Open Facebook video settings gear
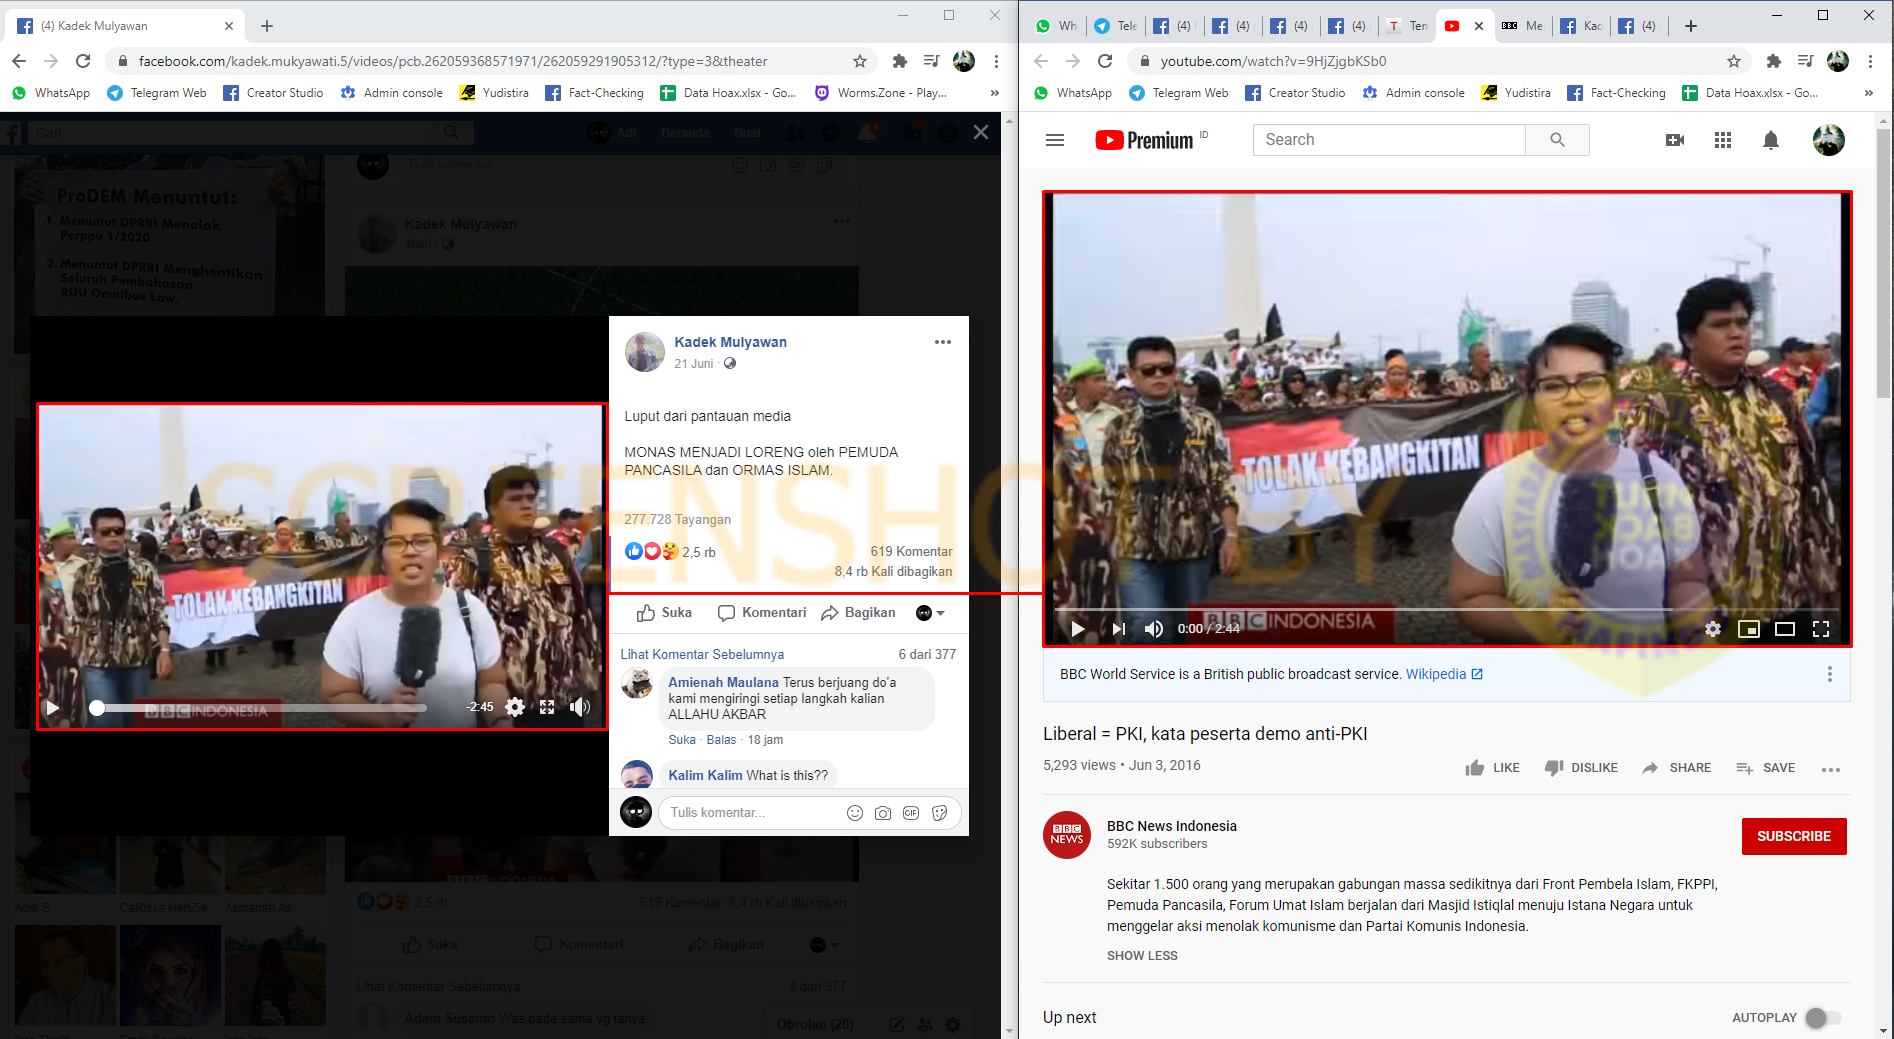 click(515, 707)
